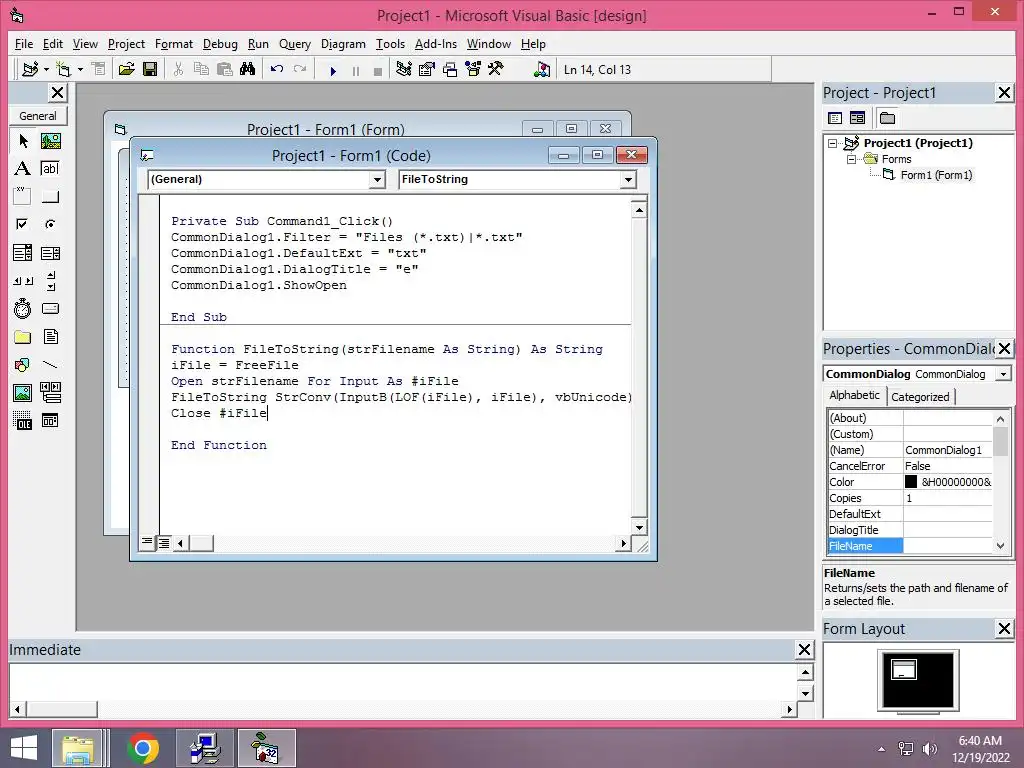1024x768 pixels.
Task: Click the Color property black swatch
Action: point(911,482)
